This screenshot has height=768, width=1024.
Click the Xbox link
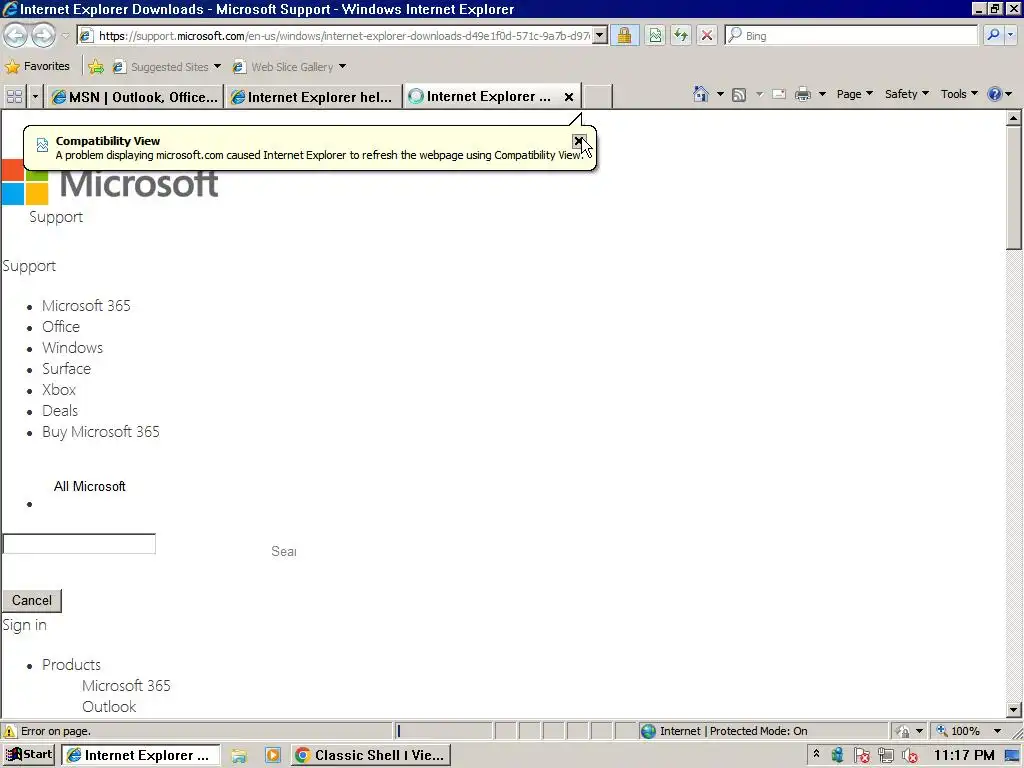click(x=59, y=390)
